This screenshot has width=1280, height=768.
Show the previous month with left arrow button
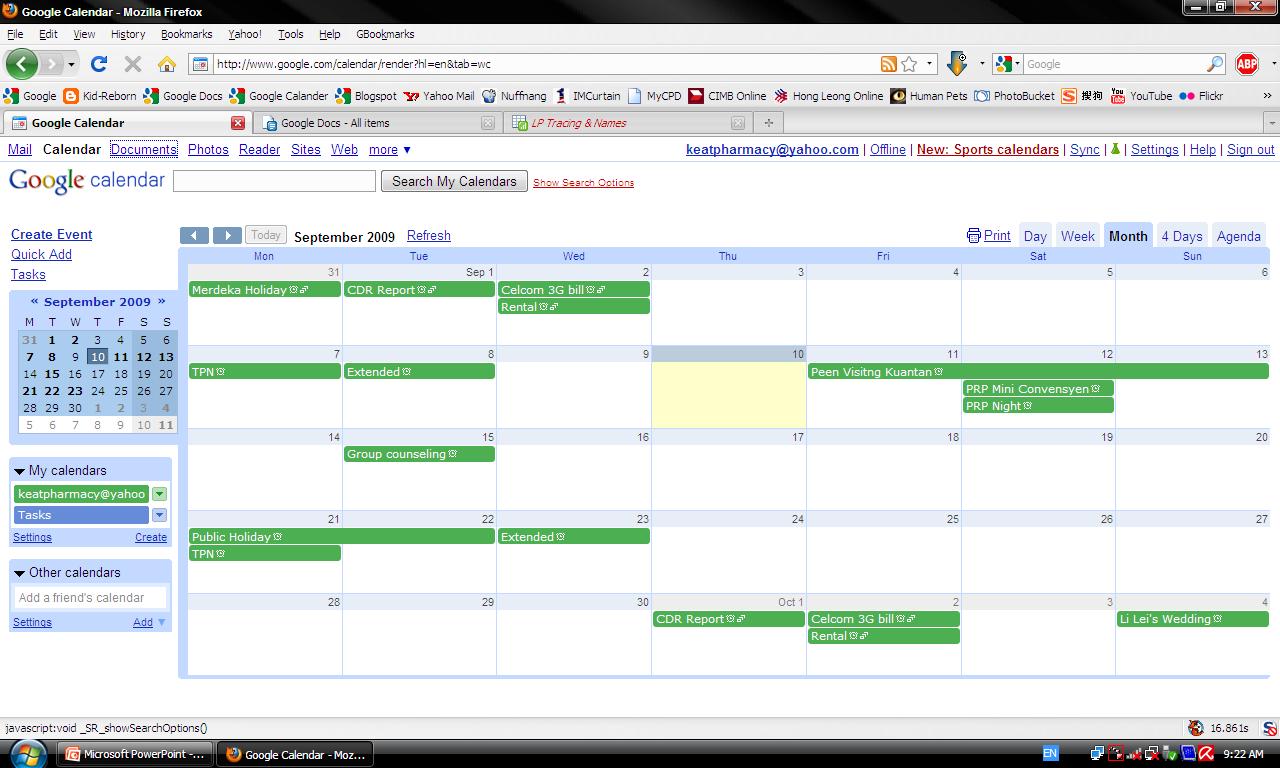click(x=194, y=236)
